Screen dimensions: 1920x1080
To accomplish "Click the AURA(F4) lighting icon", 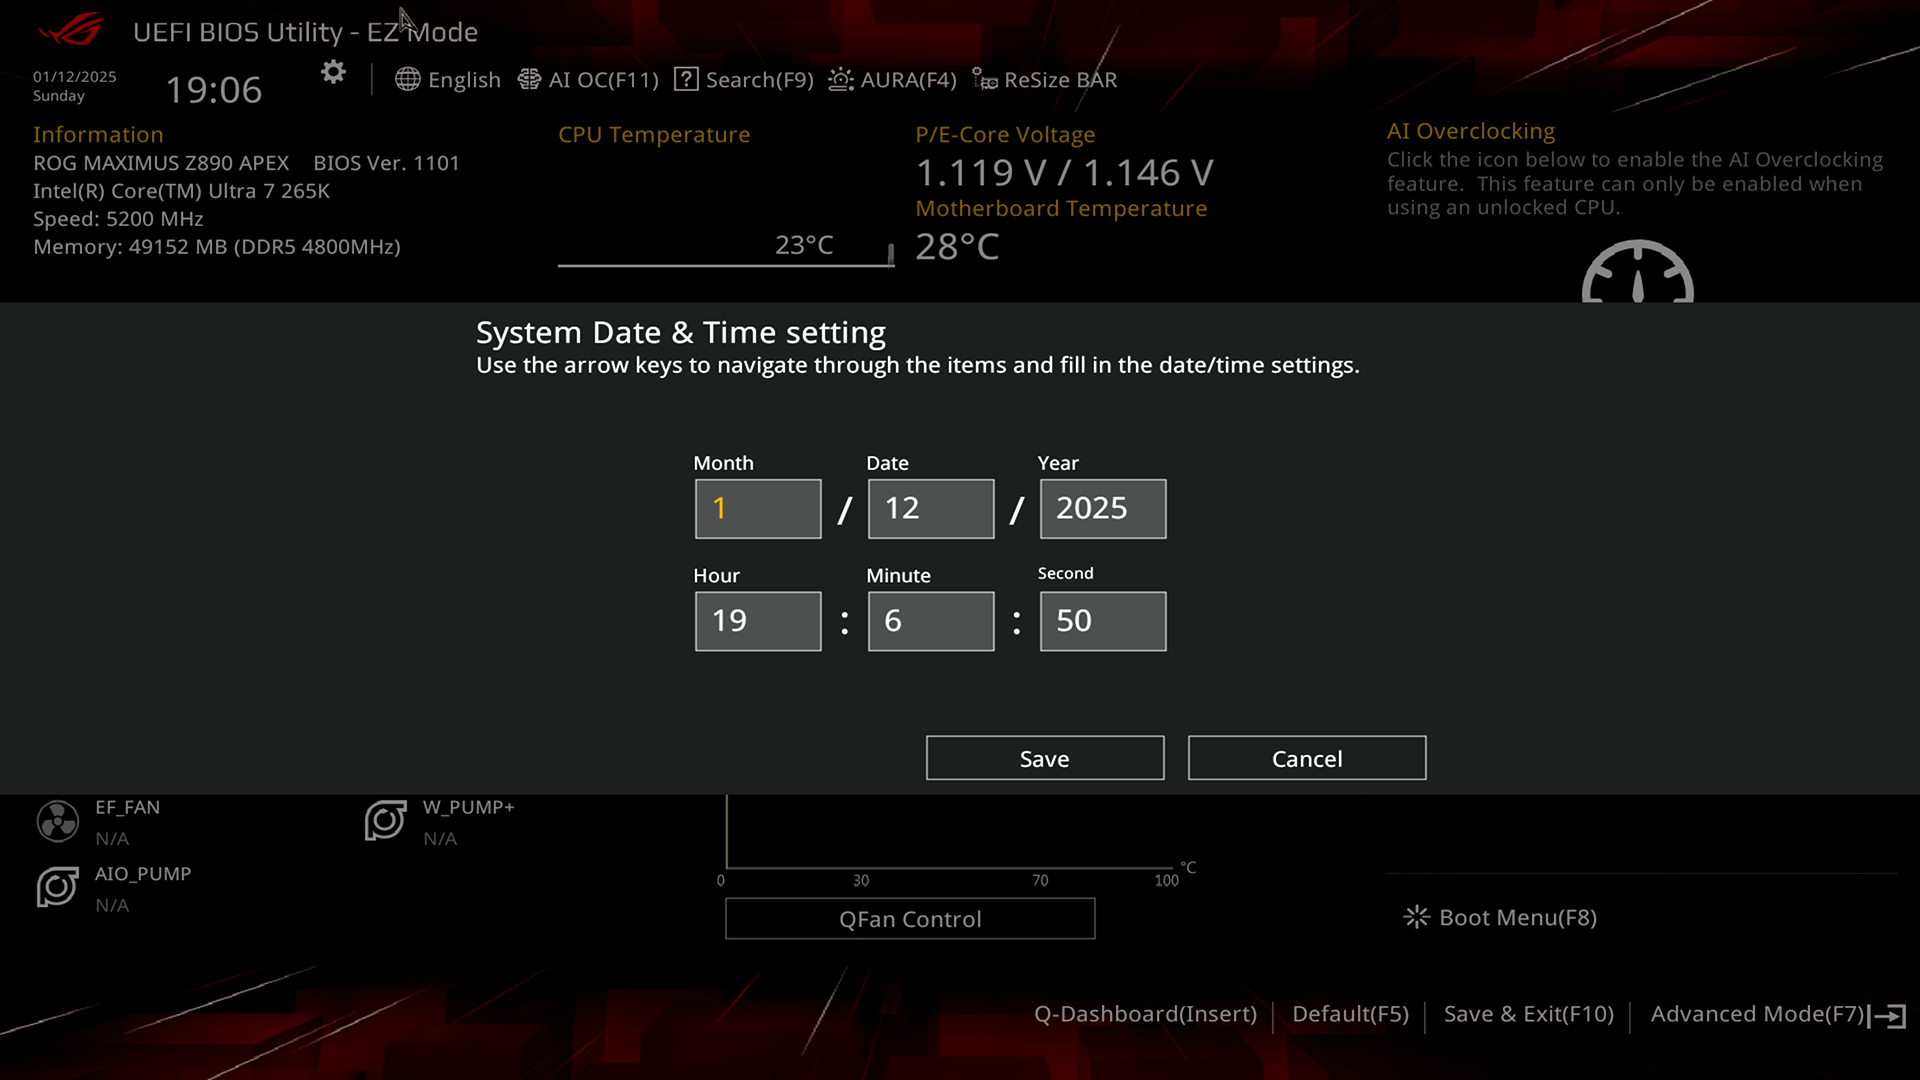I will coord(840,79).
